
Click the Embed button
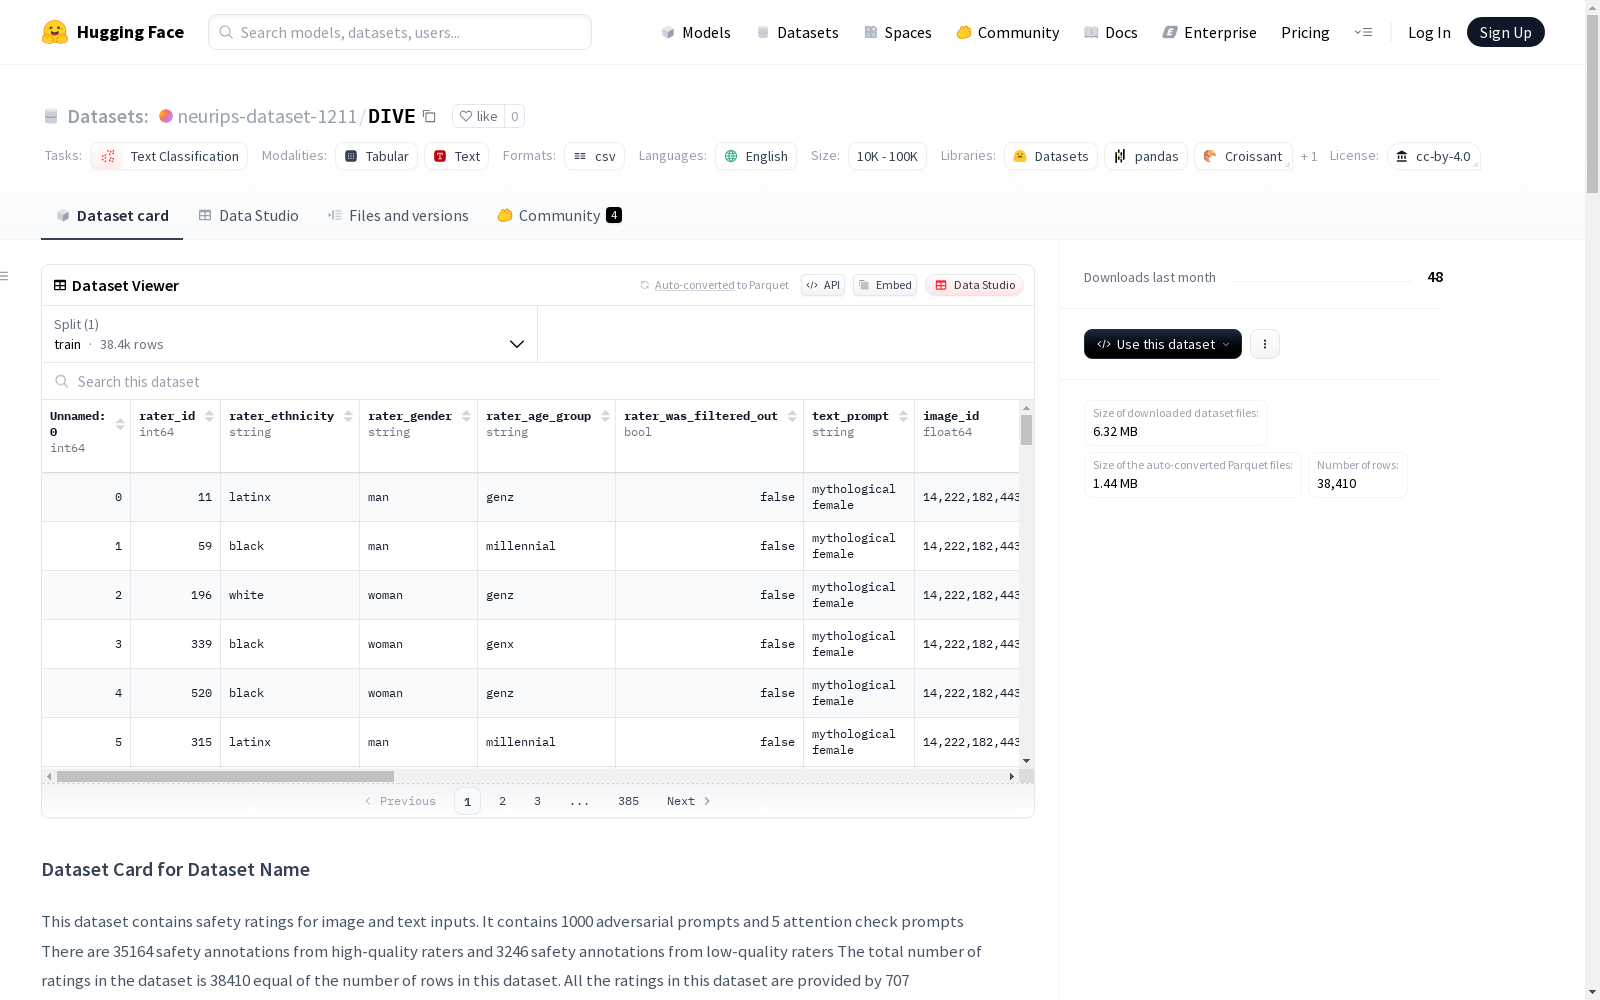point(885,285)
